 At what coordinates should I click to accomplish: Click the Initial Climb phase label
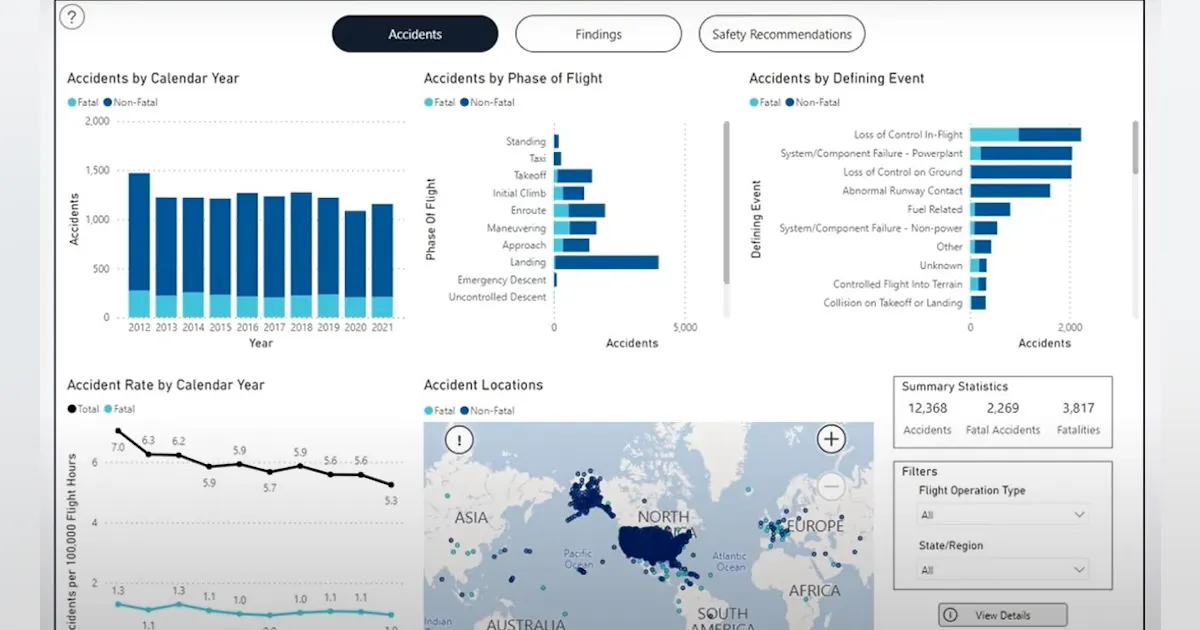click(520, 193)
